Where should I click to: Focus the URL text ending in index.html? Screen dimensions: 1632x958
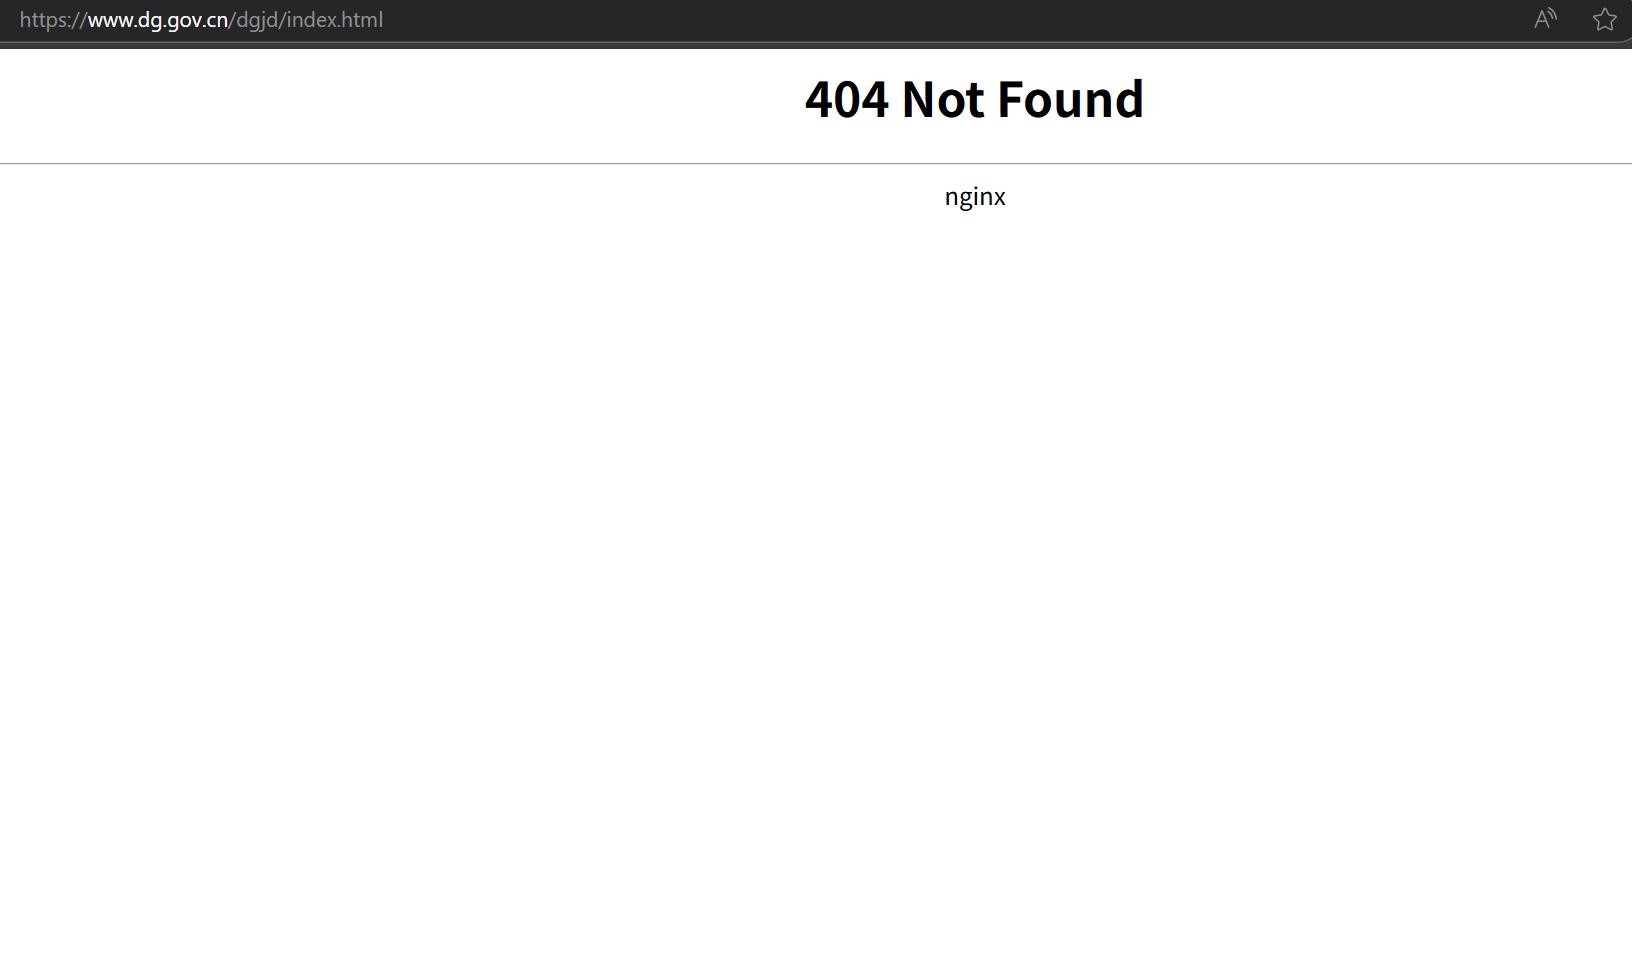(x=201, y=20)
